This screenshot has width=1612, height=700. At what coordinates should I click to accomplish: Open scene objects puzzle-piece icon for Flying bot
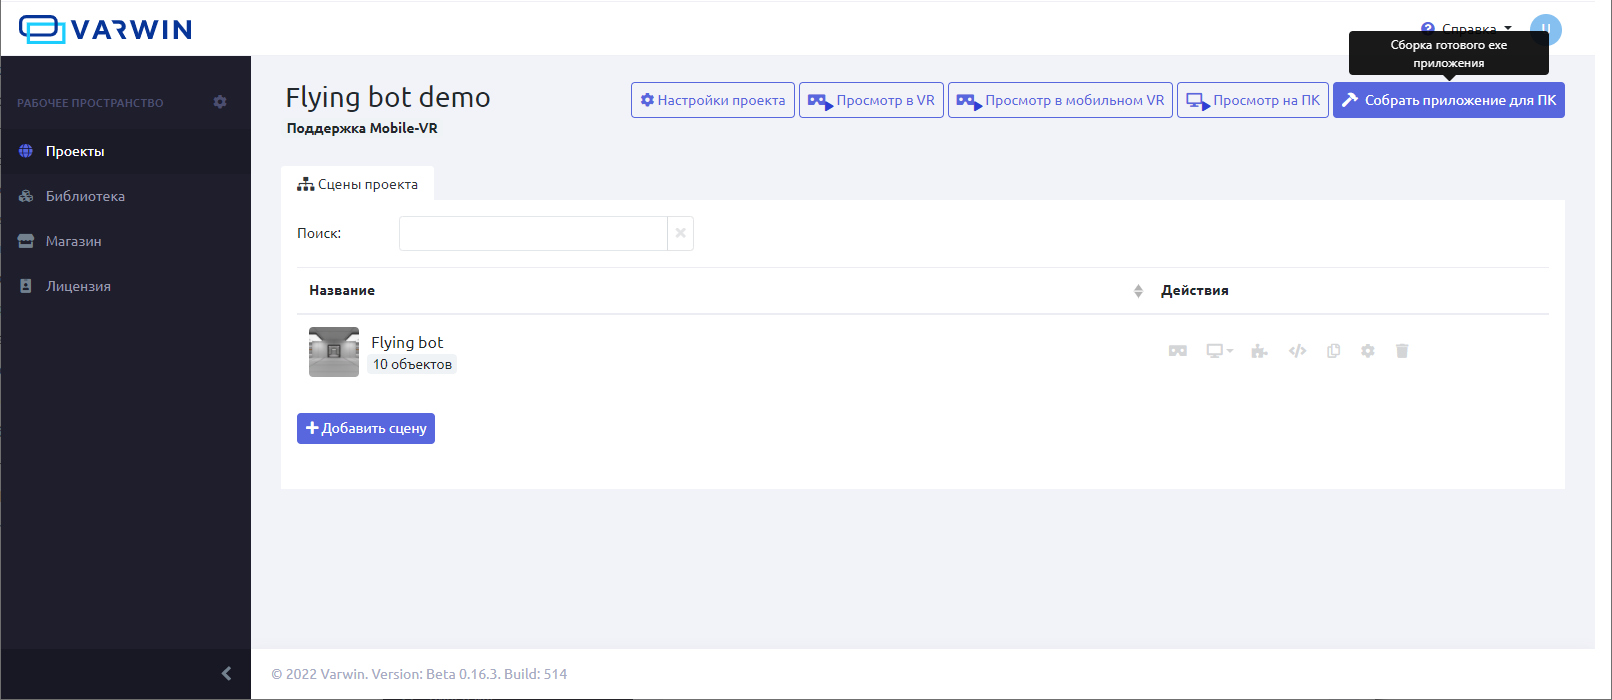pyautogui.click(x=1260, y=351)
